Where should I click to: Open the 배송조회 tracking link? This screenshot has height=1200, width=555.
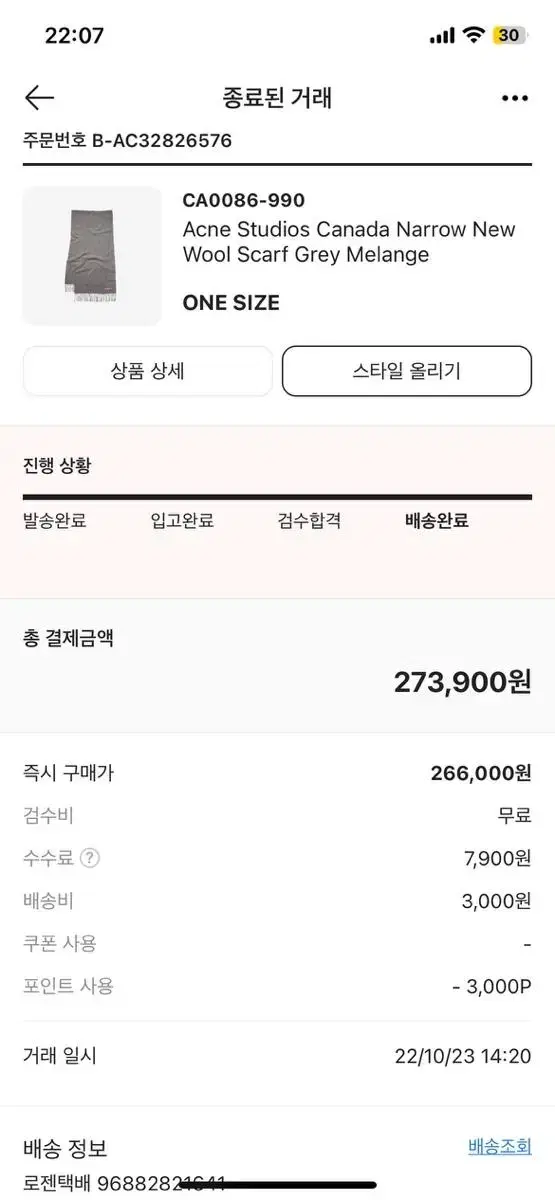[500, 1146]
